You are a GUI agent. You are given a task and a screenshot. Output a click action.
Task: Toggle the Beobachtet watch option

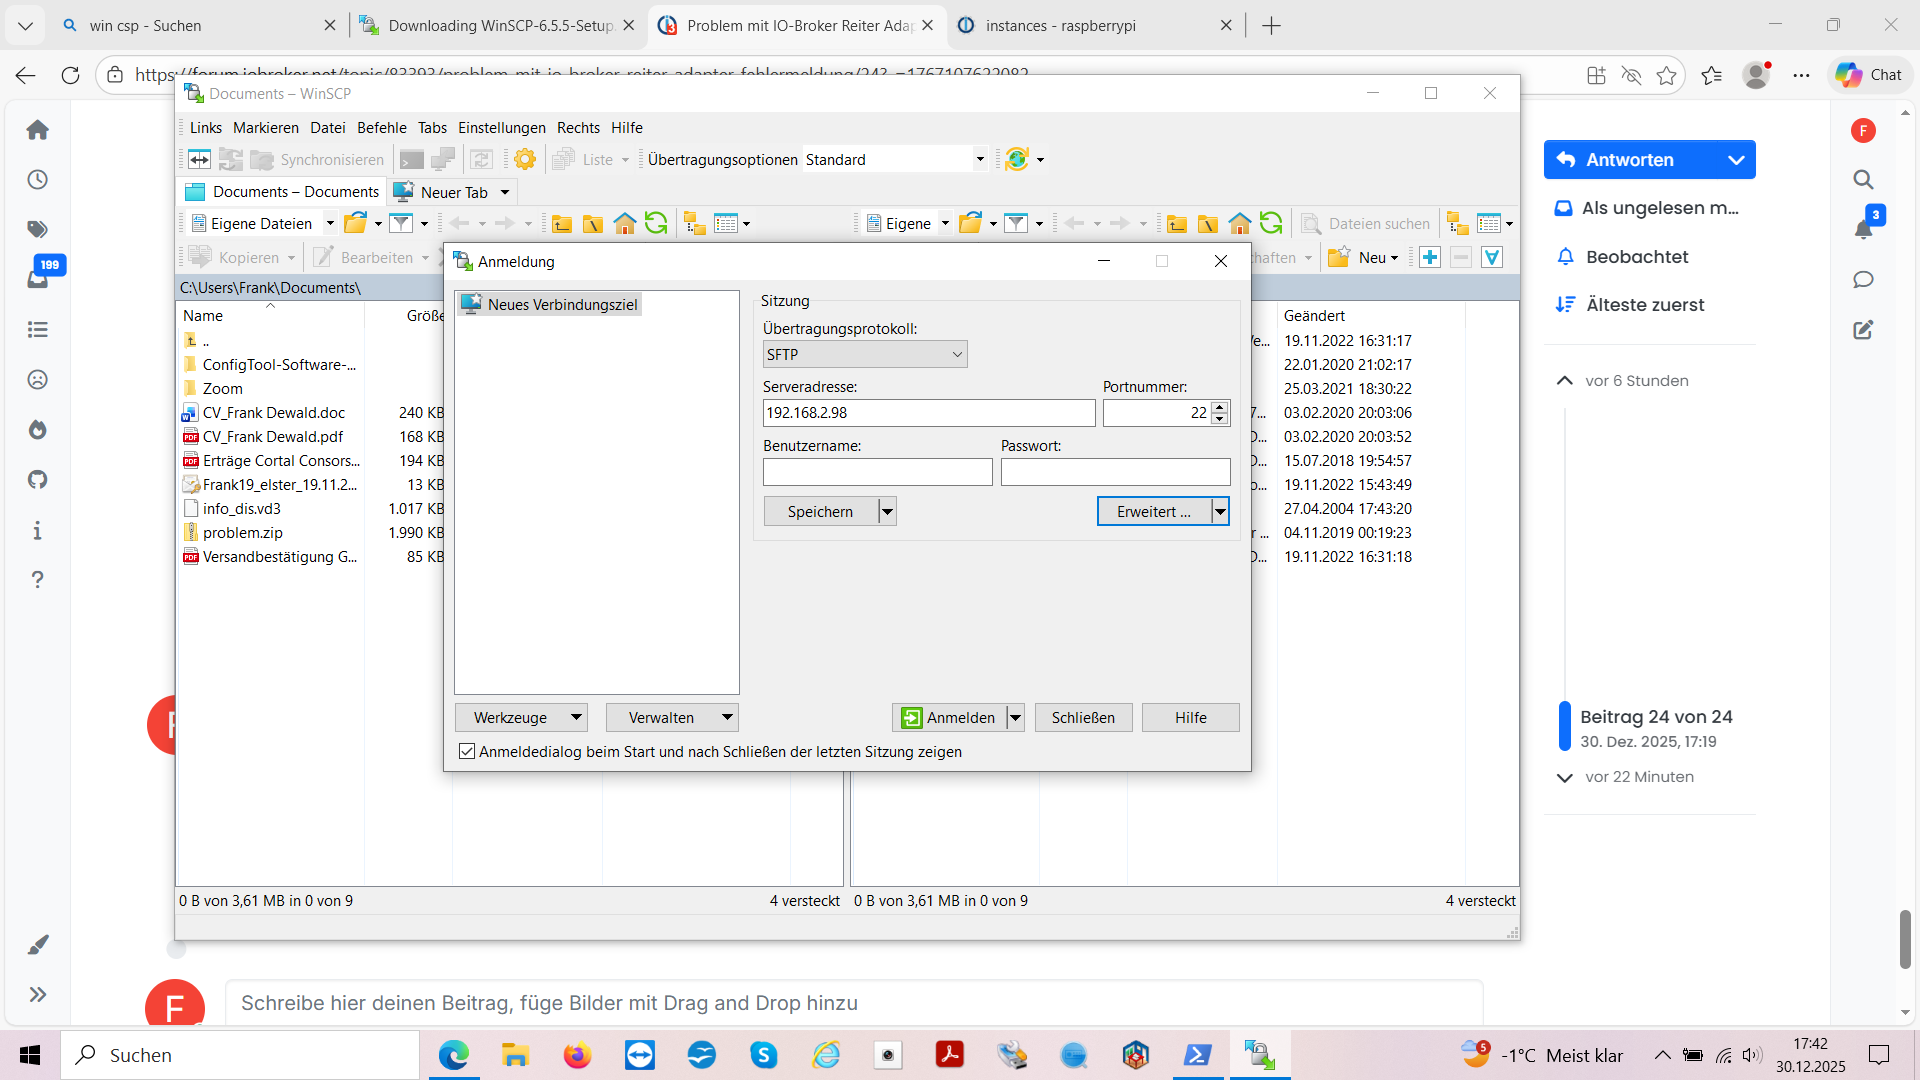point(1636,257)
